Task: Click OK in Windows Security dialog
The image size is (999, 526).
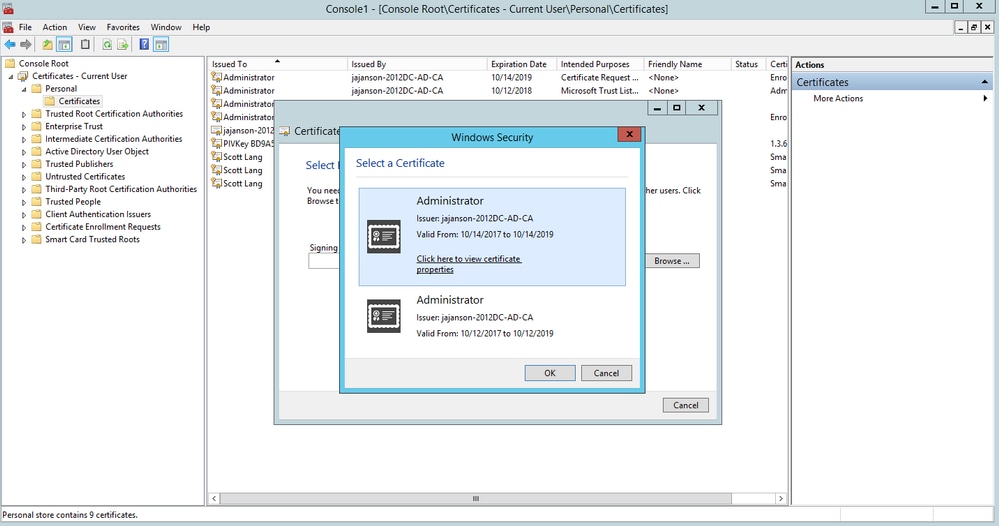Action: pos(550,373)
